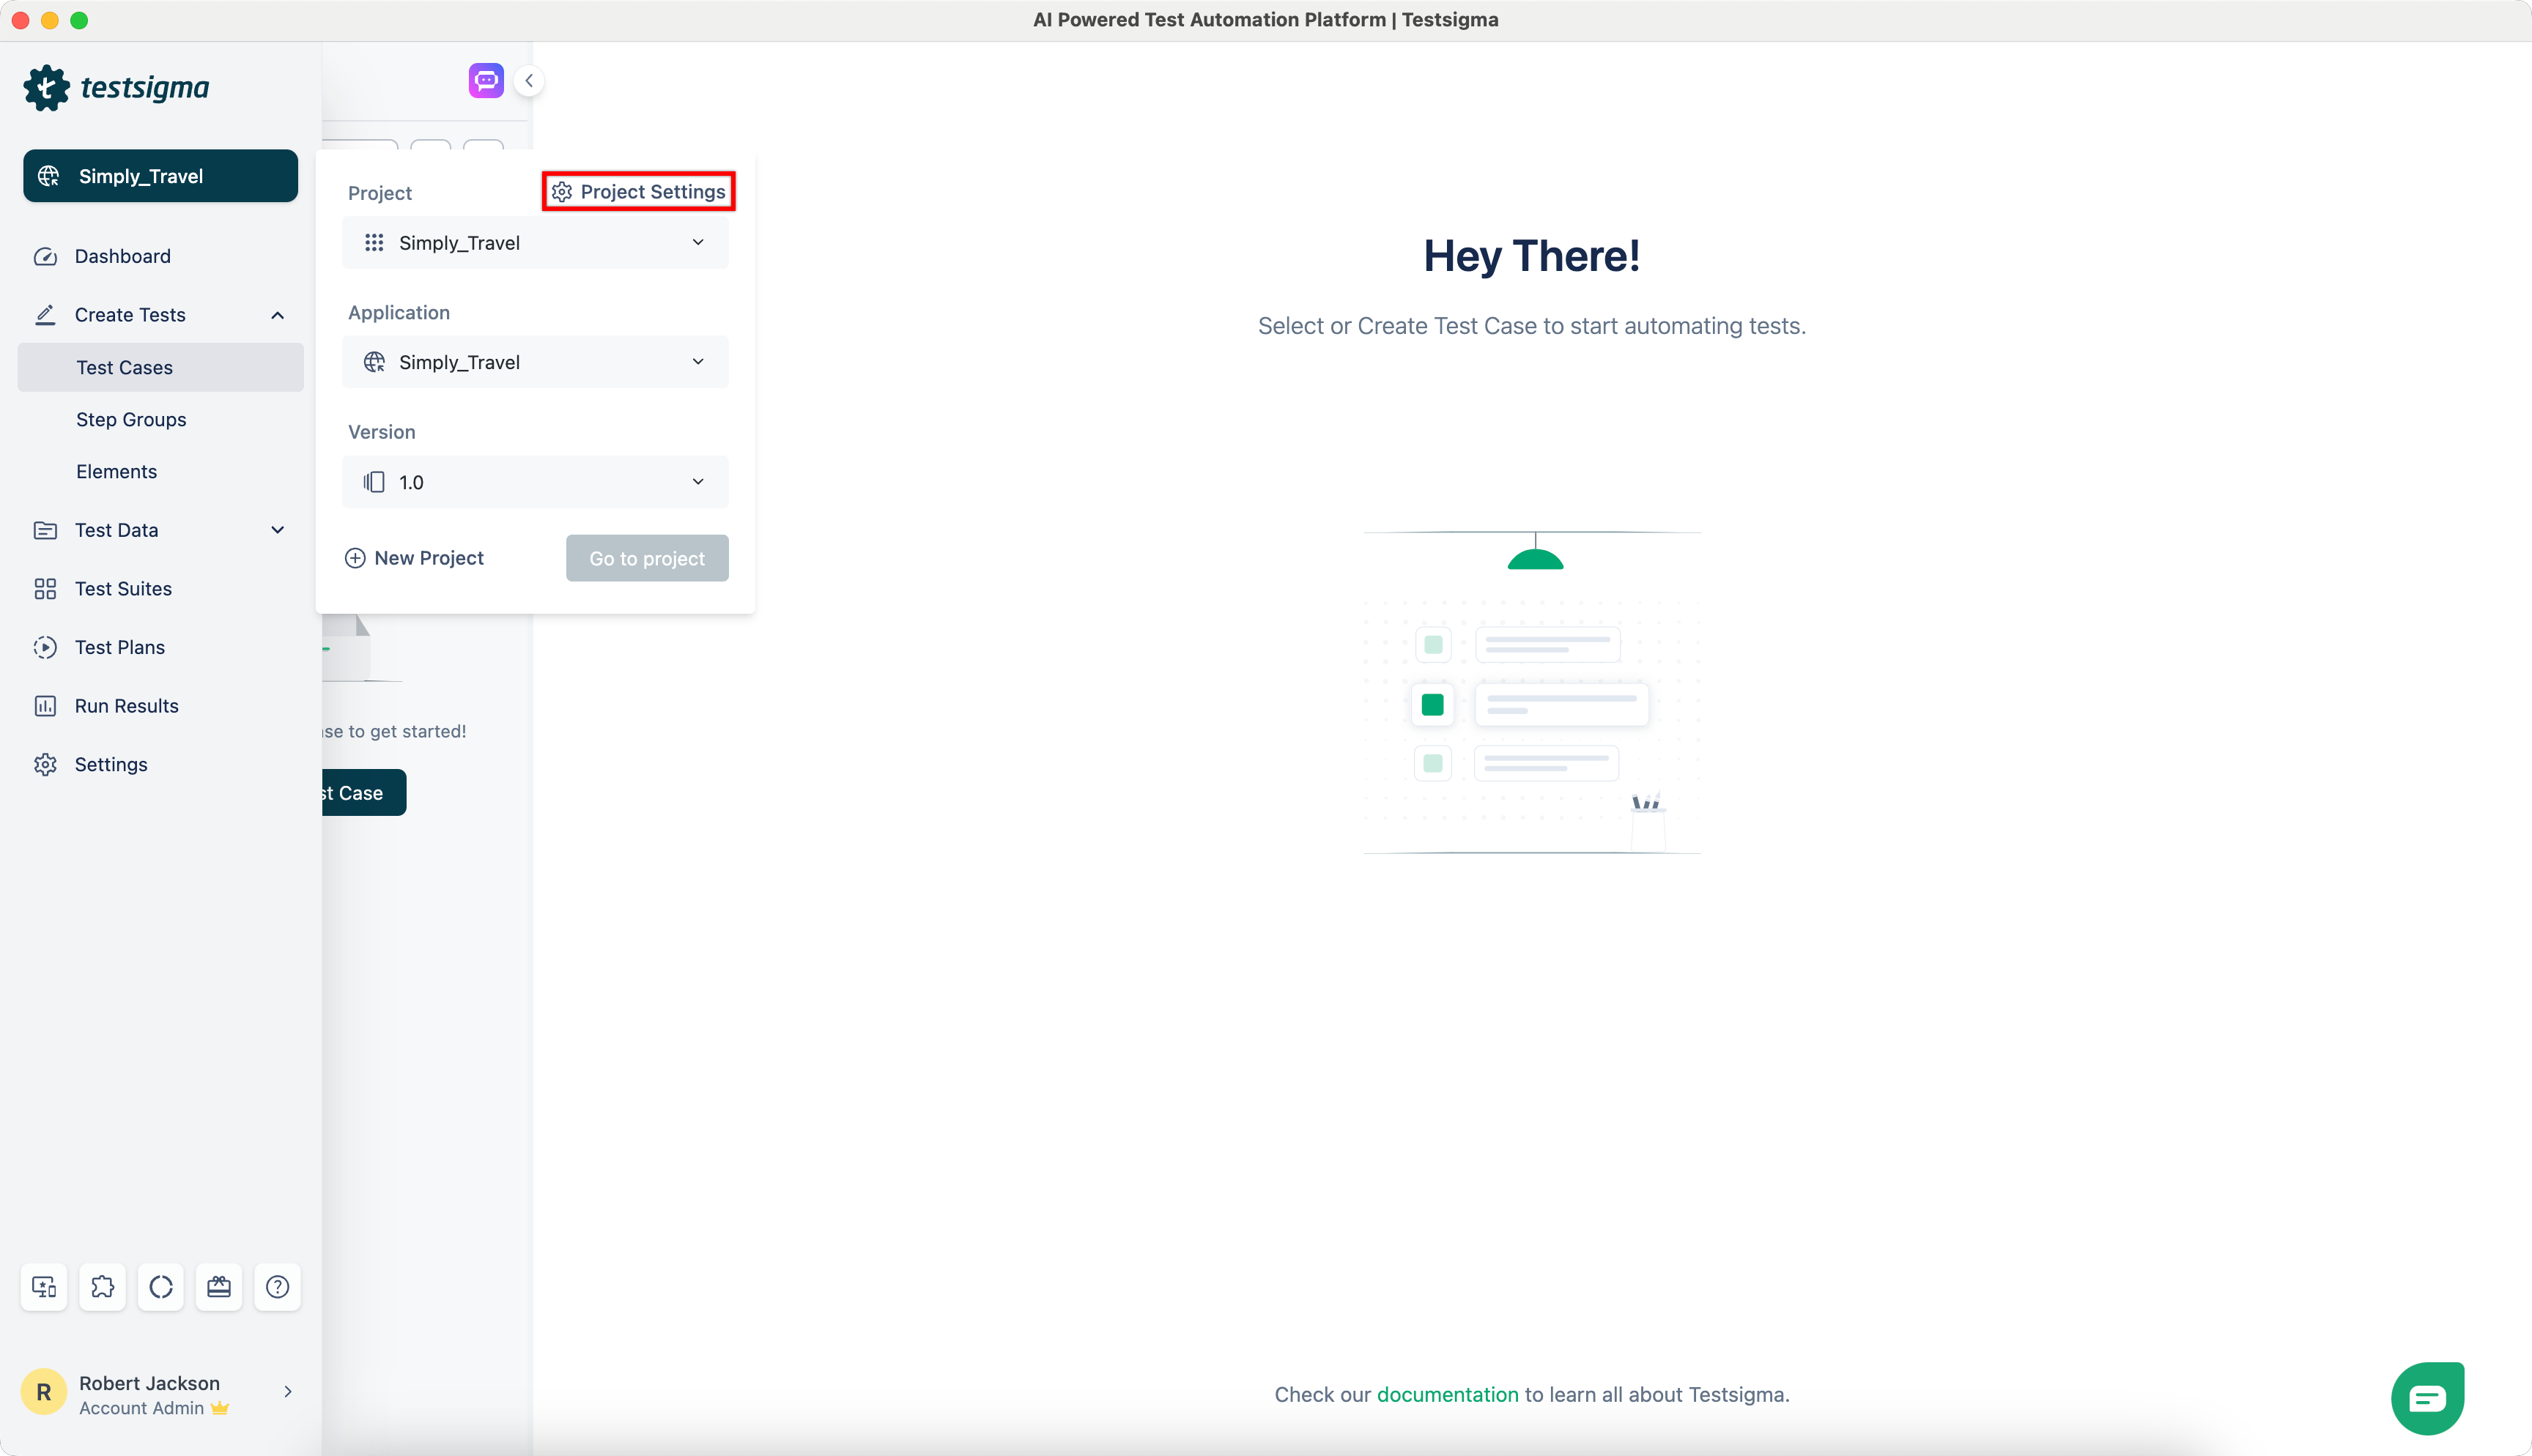The width and height of the screenshot is (2532, 1456).
Task: Click the Hey There! heading
Action: pos(1532,256)
